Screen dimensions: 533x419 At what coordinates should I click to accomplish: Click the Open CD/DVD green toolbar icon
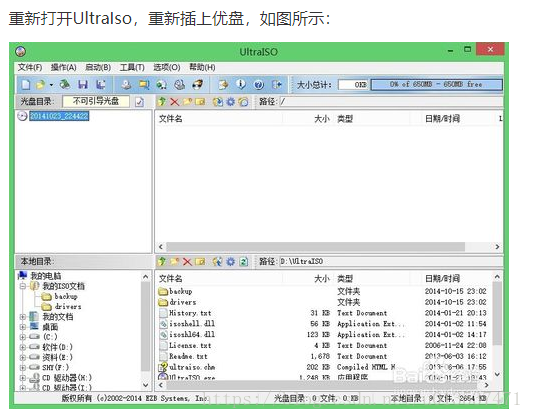(65, 84)
